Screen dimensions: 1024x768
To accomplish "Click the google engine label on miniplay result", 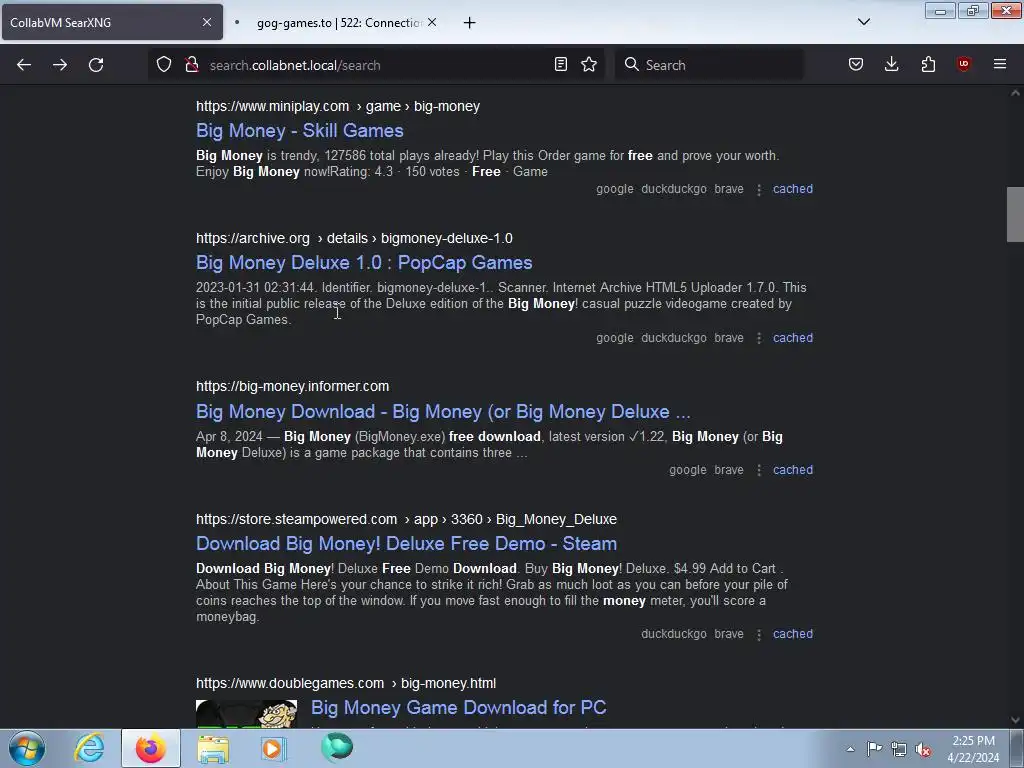I will pyautogui.click(x=615, y=189).
